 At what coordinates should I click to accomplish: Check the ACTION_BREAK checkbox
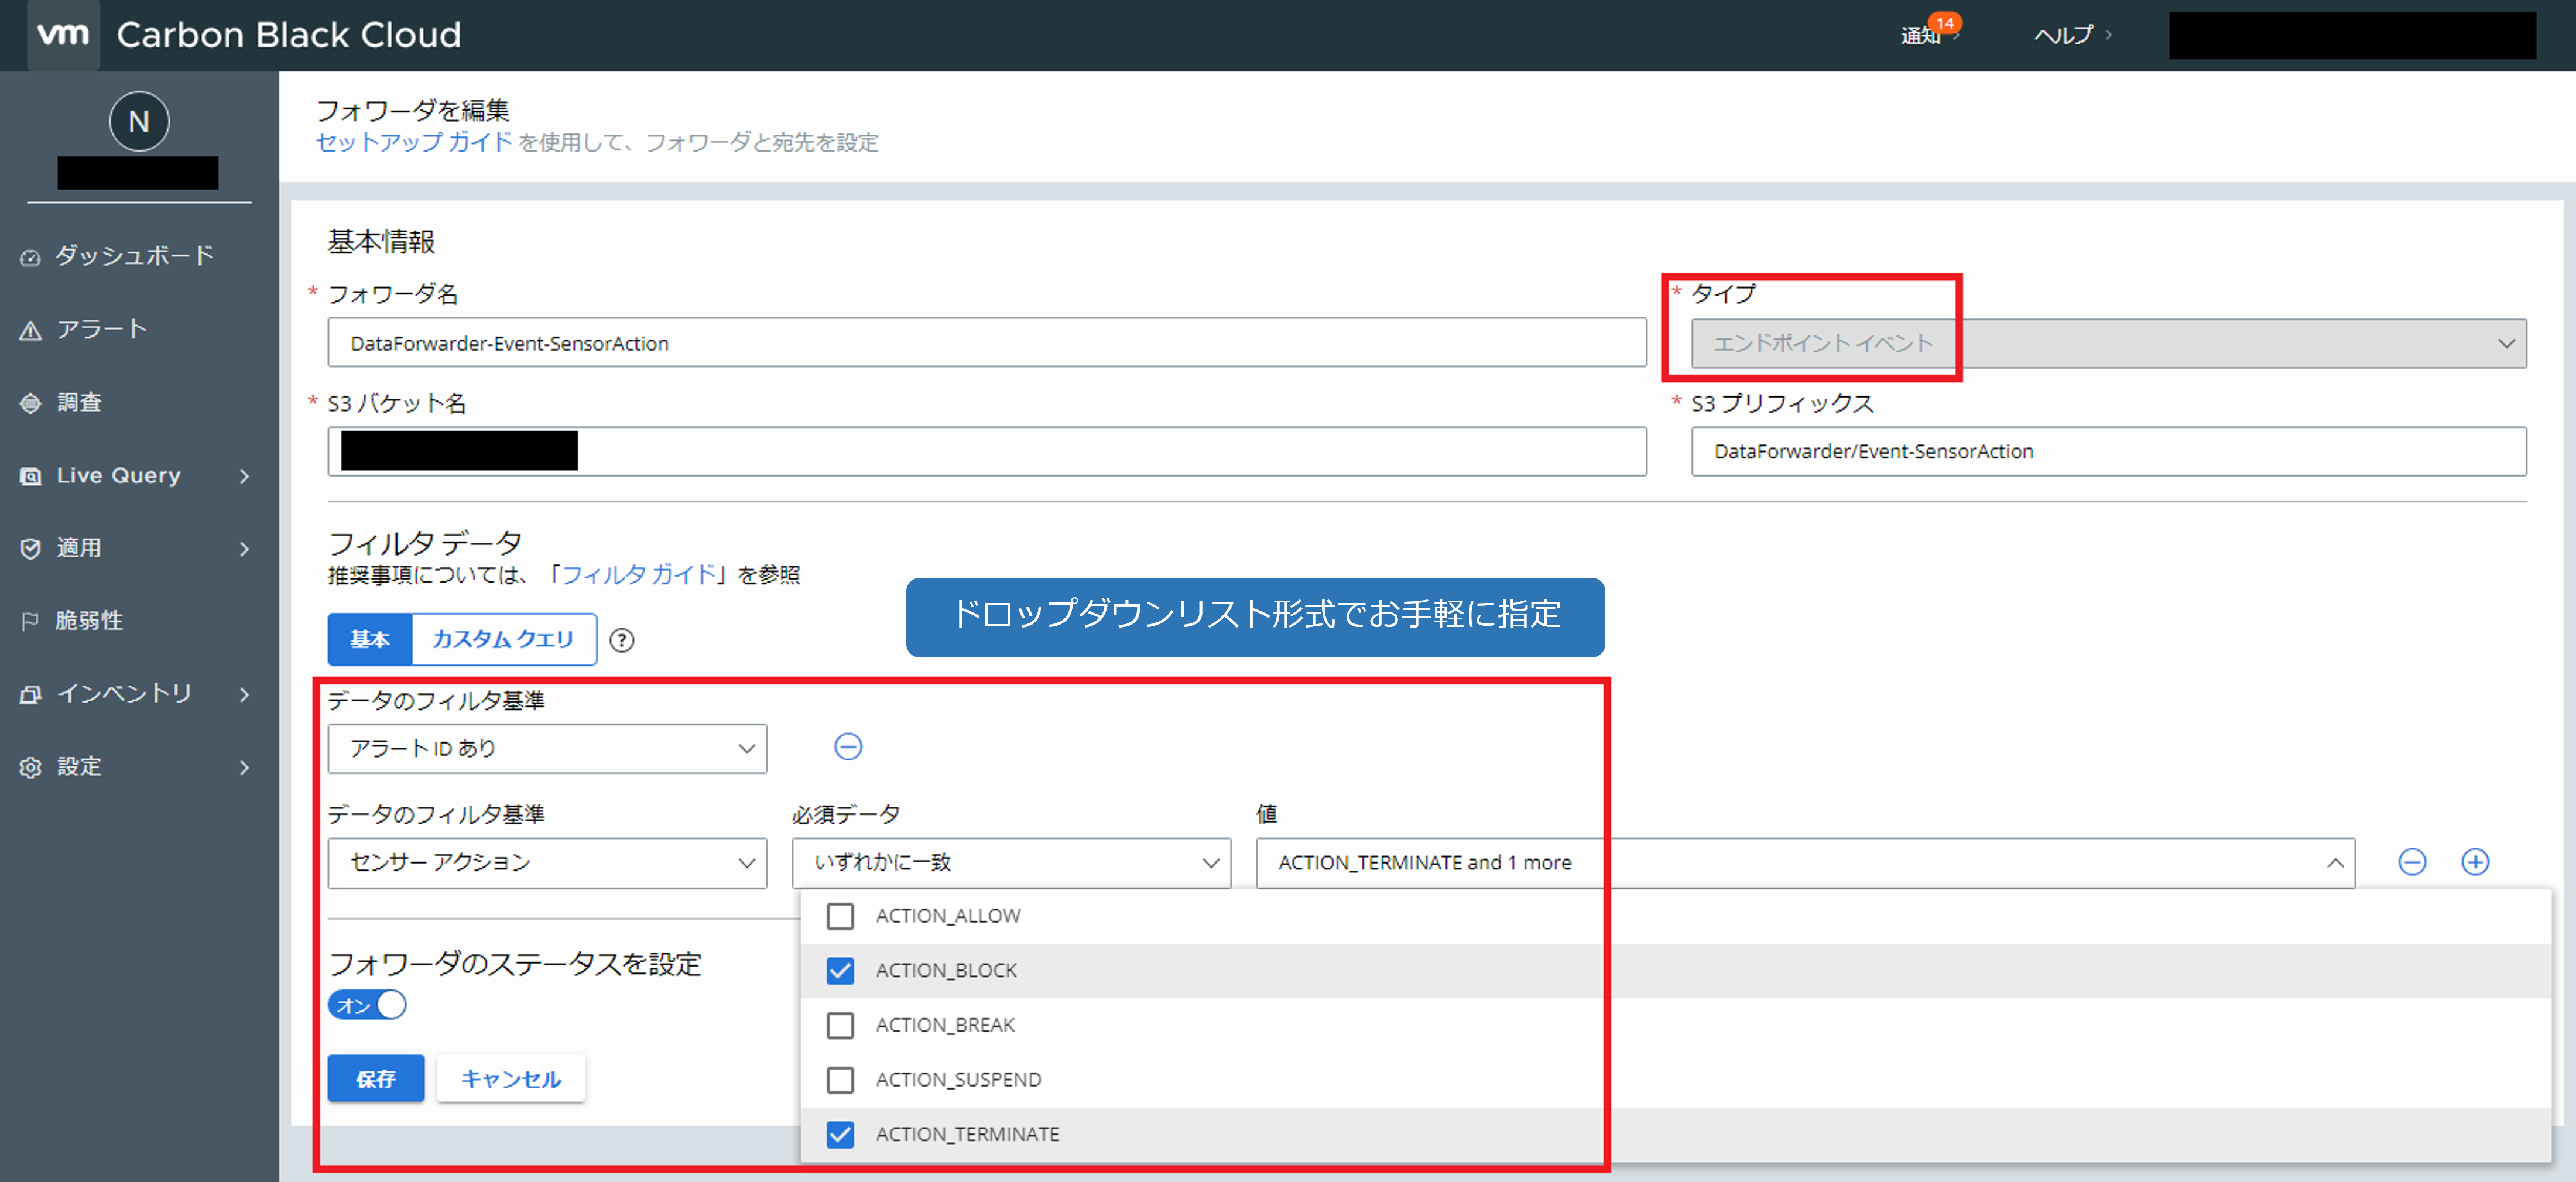pos(840,1025)
